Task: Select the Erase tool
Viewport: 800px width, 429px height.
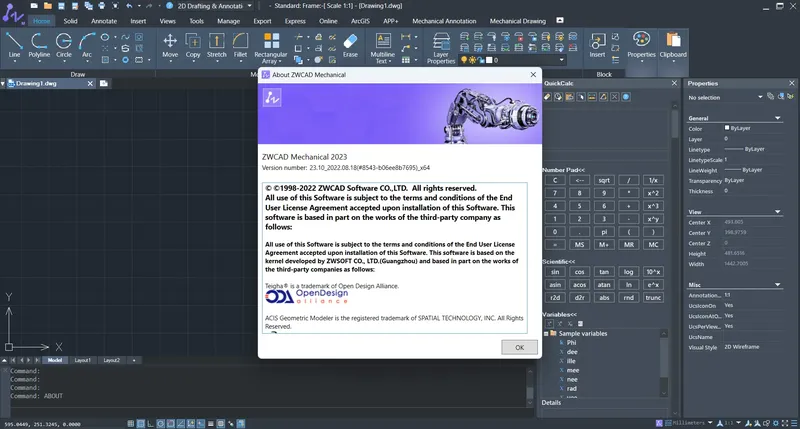Action: (350, 45)
